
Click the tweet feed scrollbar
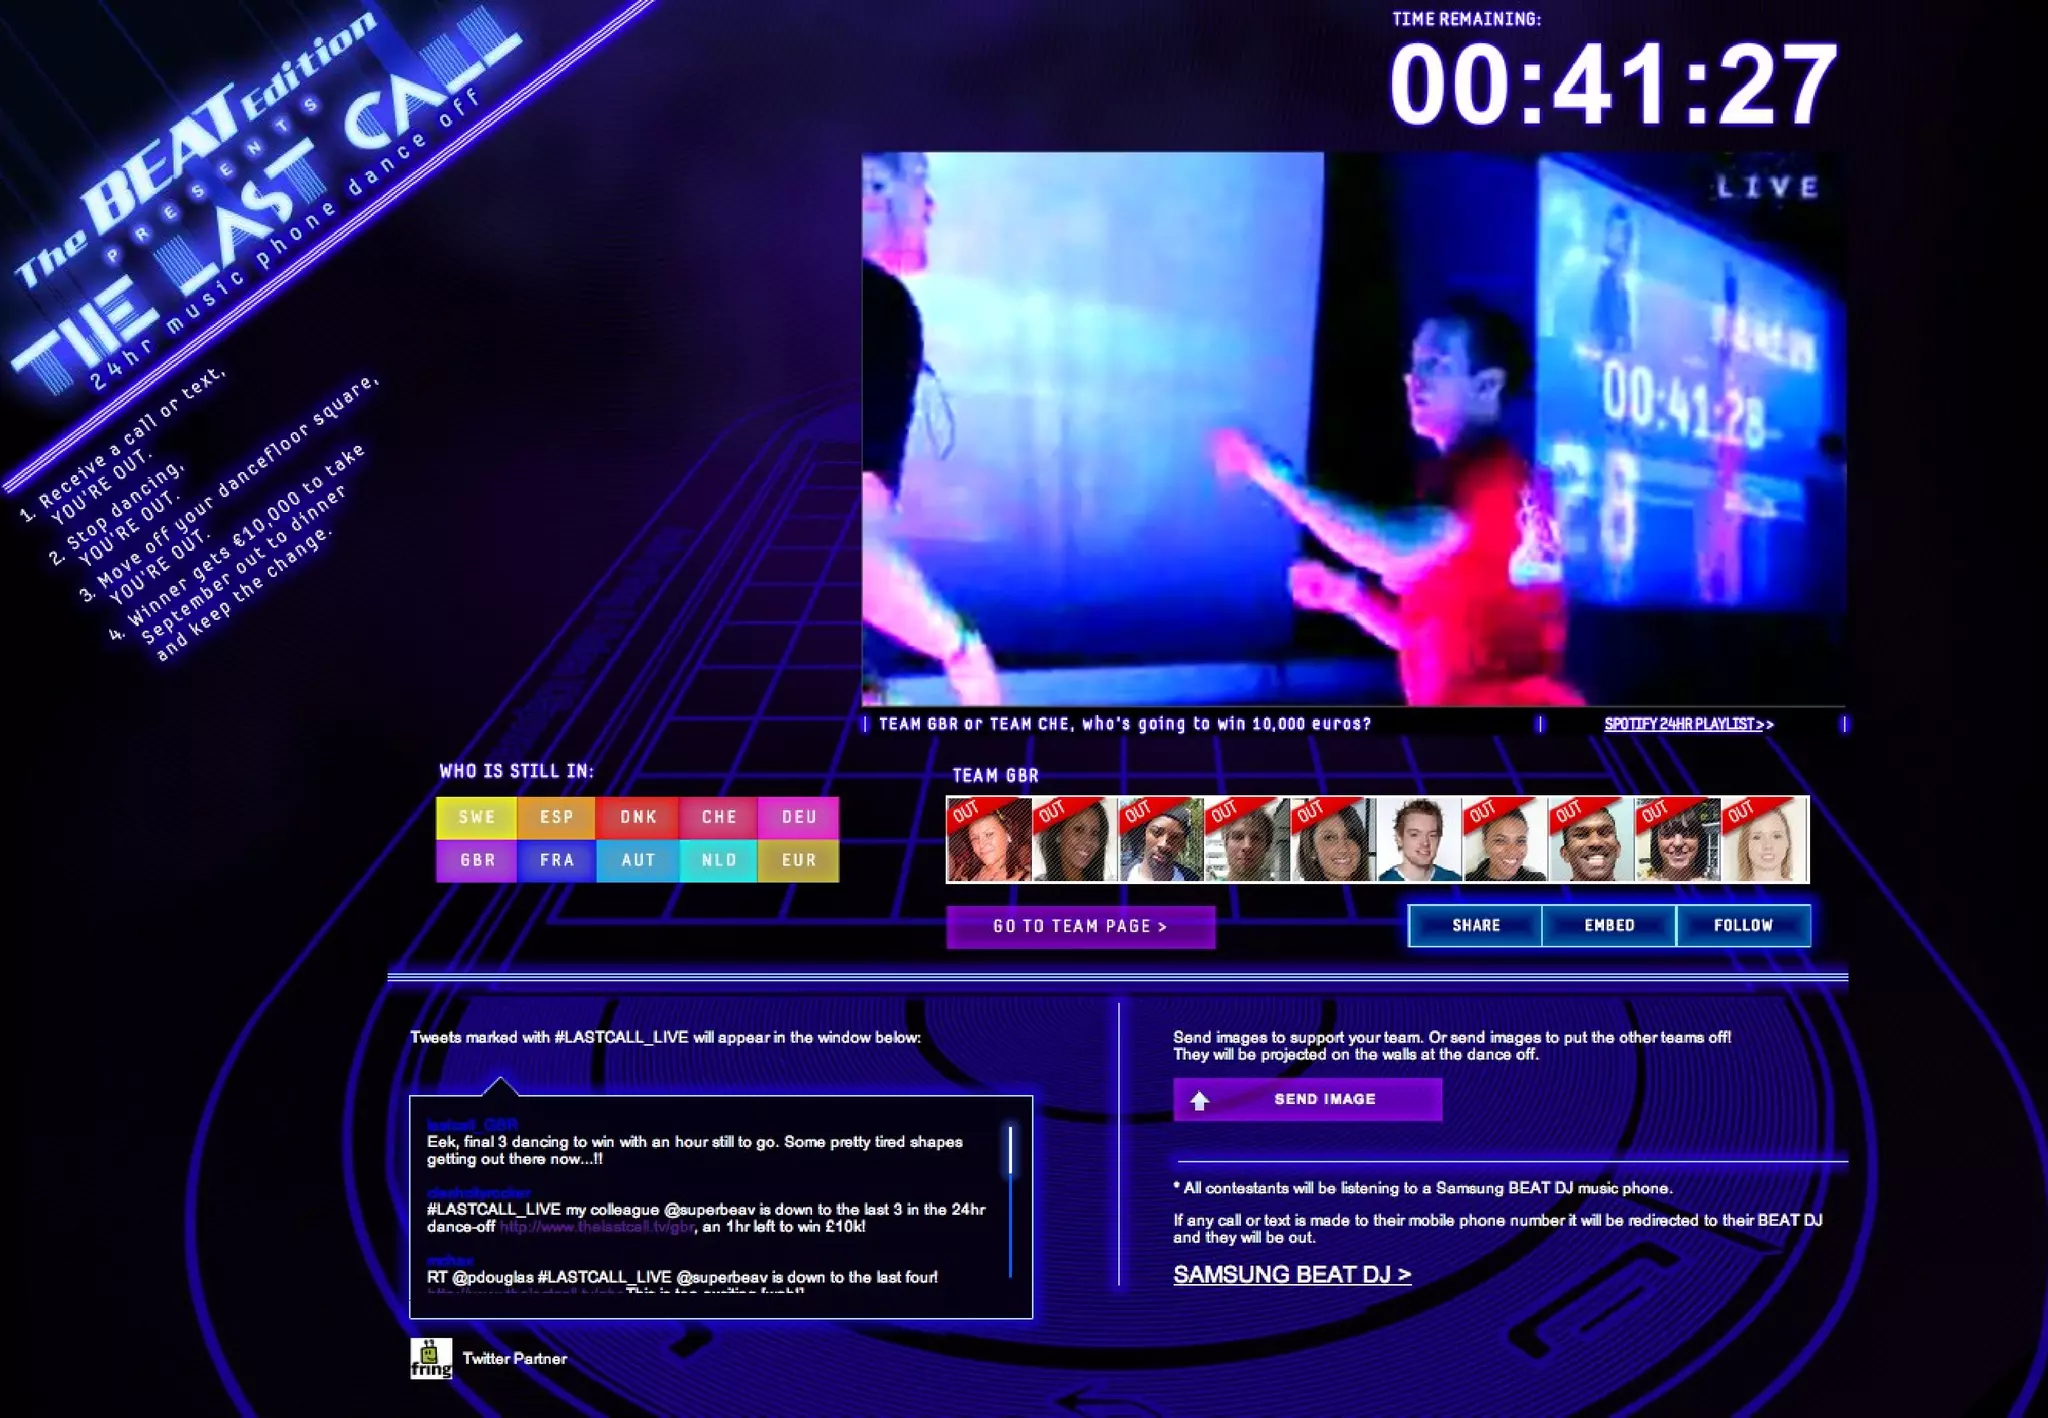(x=1010, y=1151)
